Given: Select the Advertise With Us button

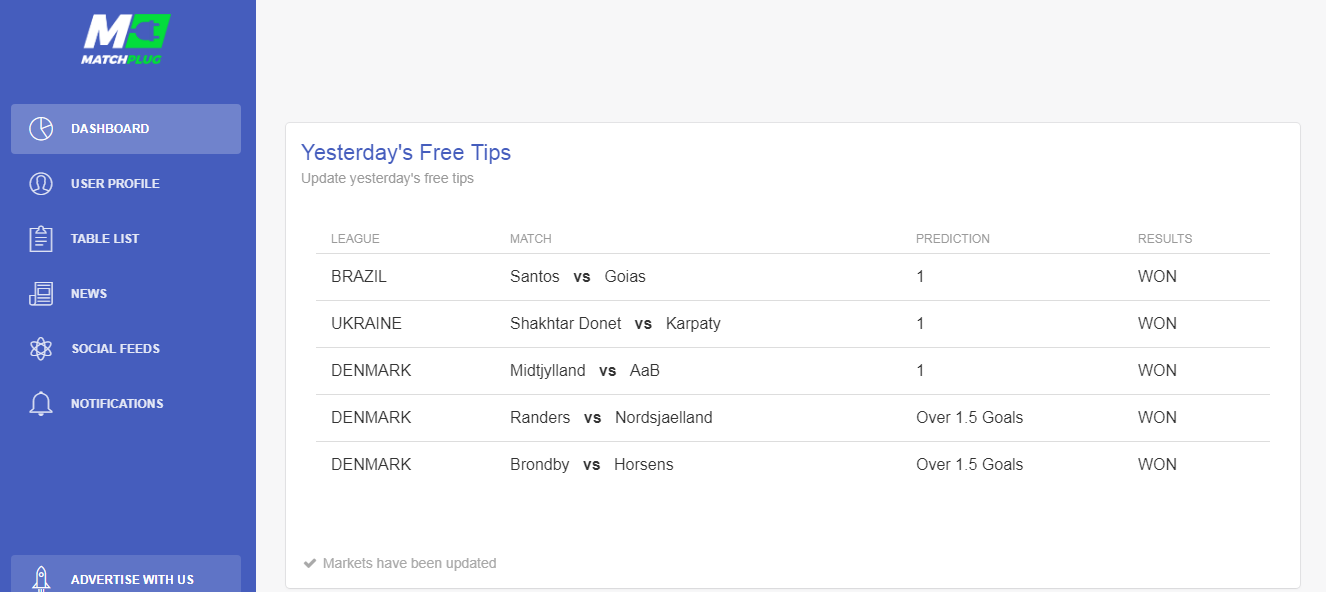Looking at the screenshot, I should tap(126, 574).
